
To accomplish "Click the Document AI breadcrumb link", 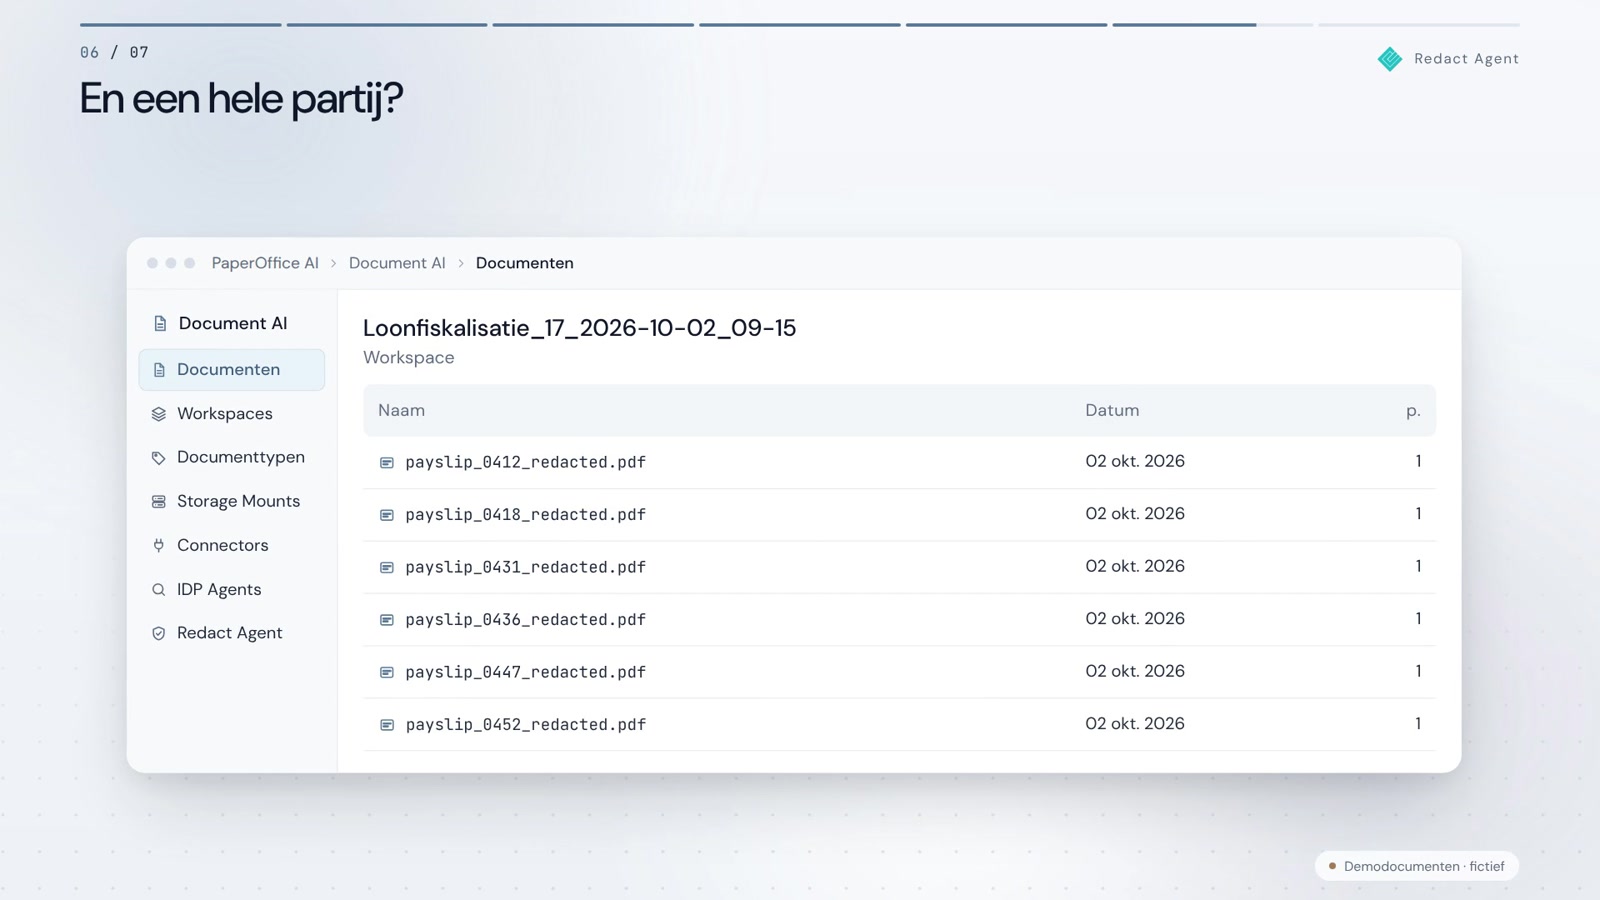I will click(x=397, y=263).
